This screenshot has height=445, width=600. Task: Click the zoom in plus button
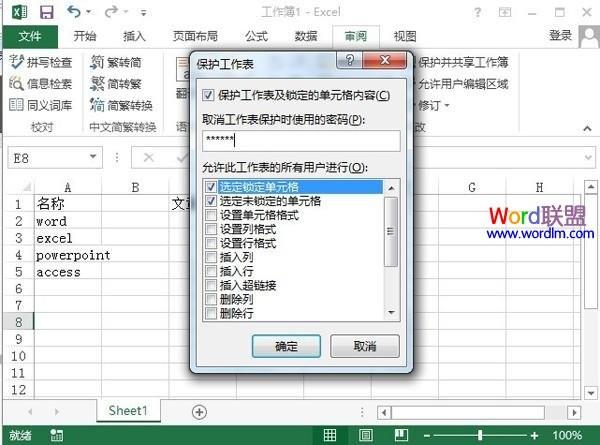(535, 435)
